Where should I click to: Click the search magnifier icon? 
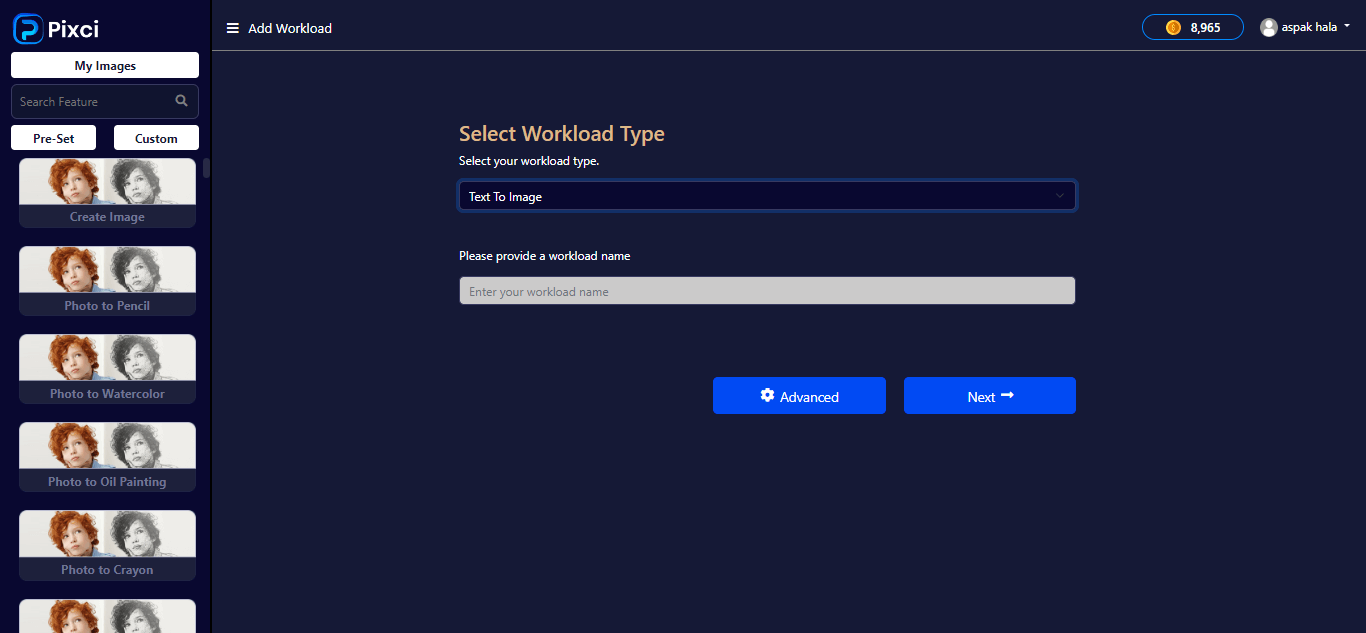181,101
